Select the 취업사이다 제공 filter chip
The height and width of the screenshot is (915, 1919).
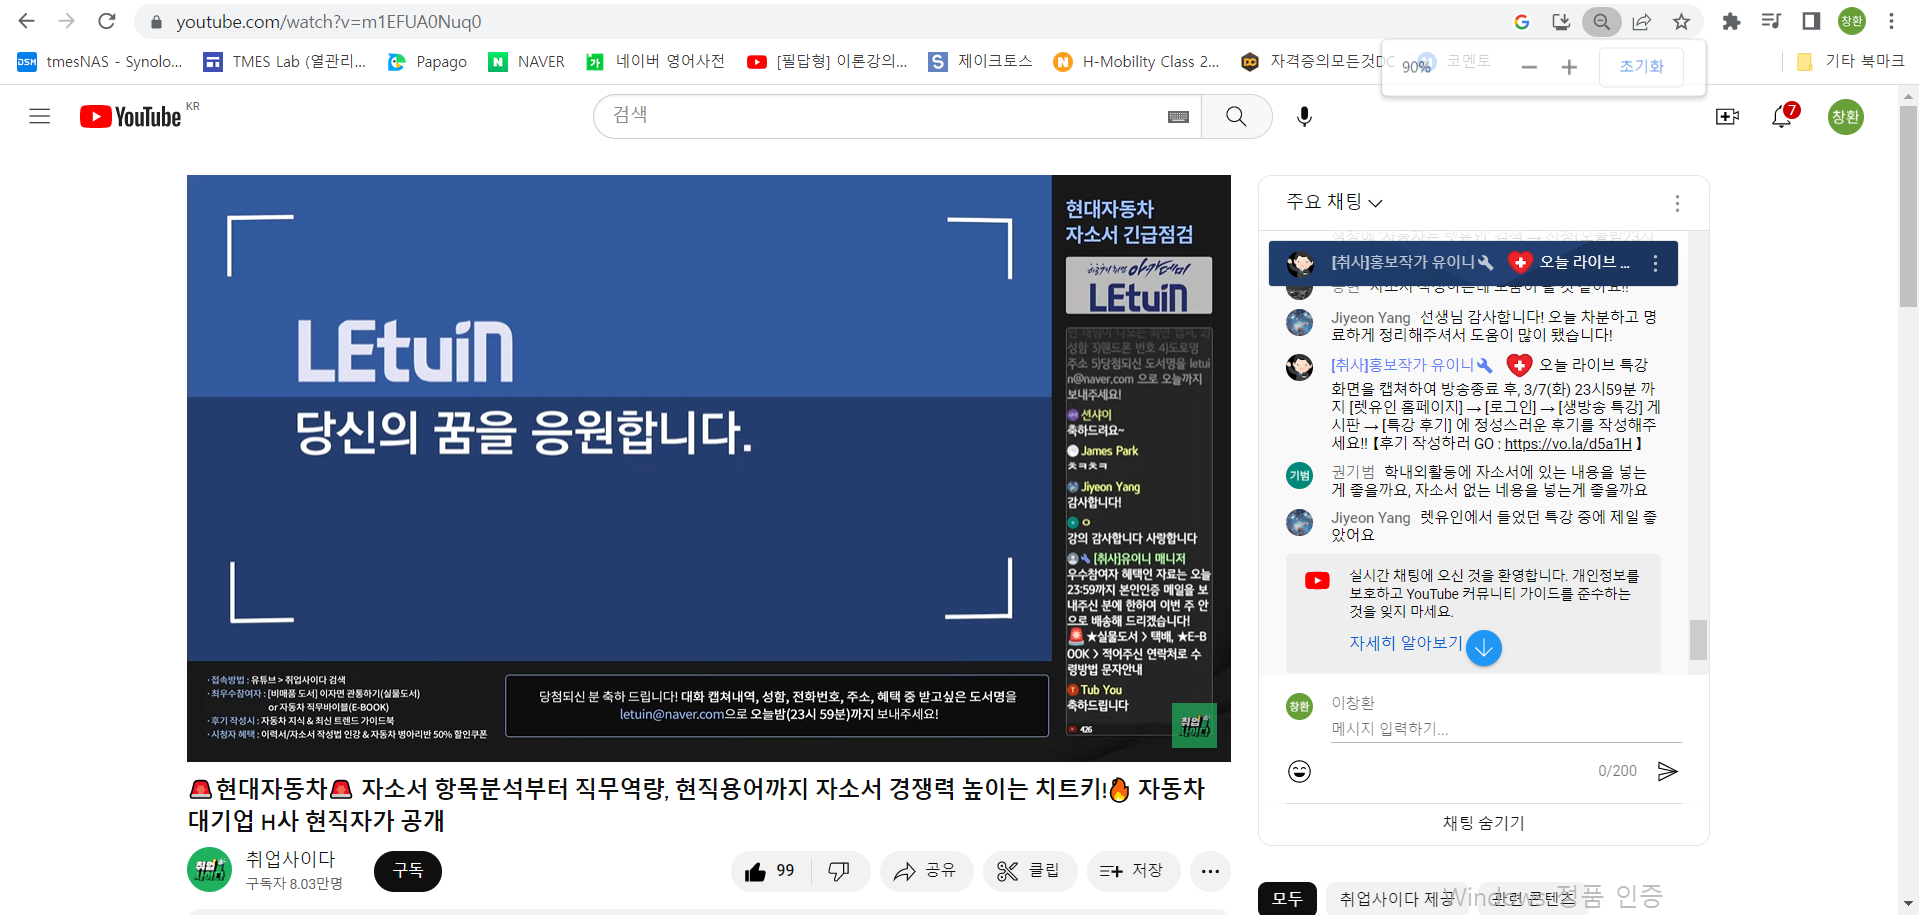tap(1396, 899)
